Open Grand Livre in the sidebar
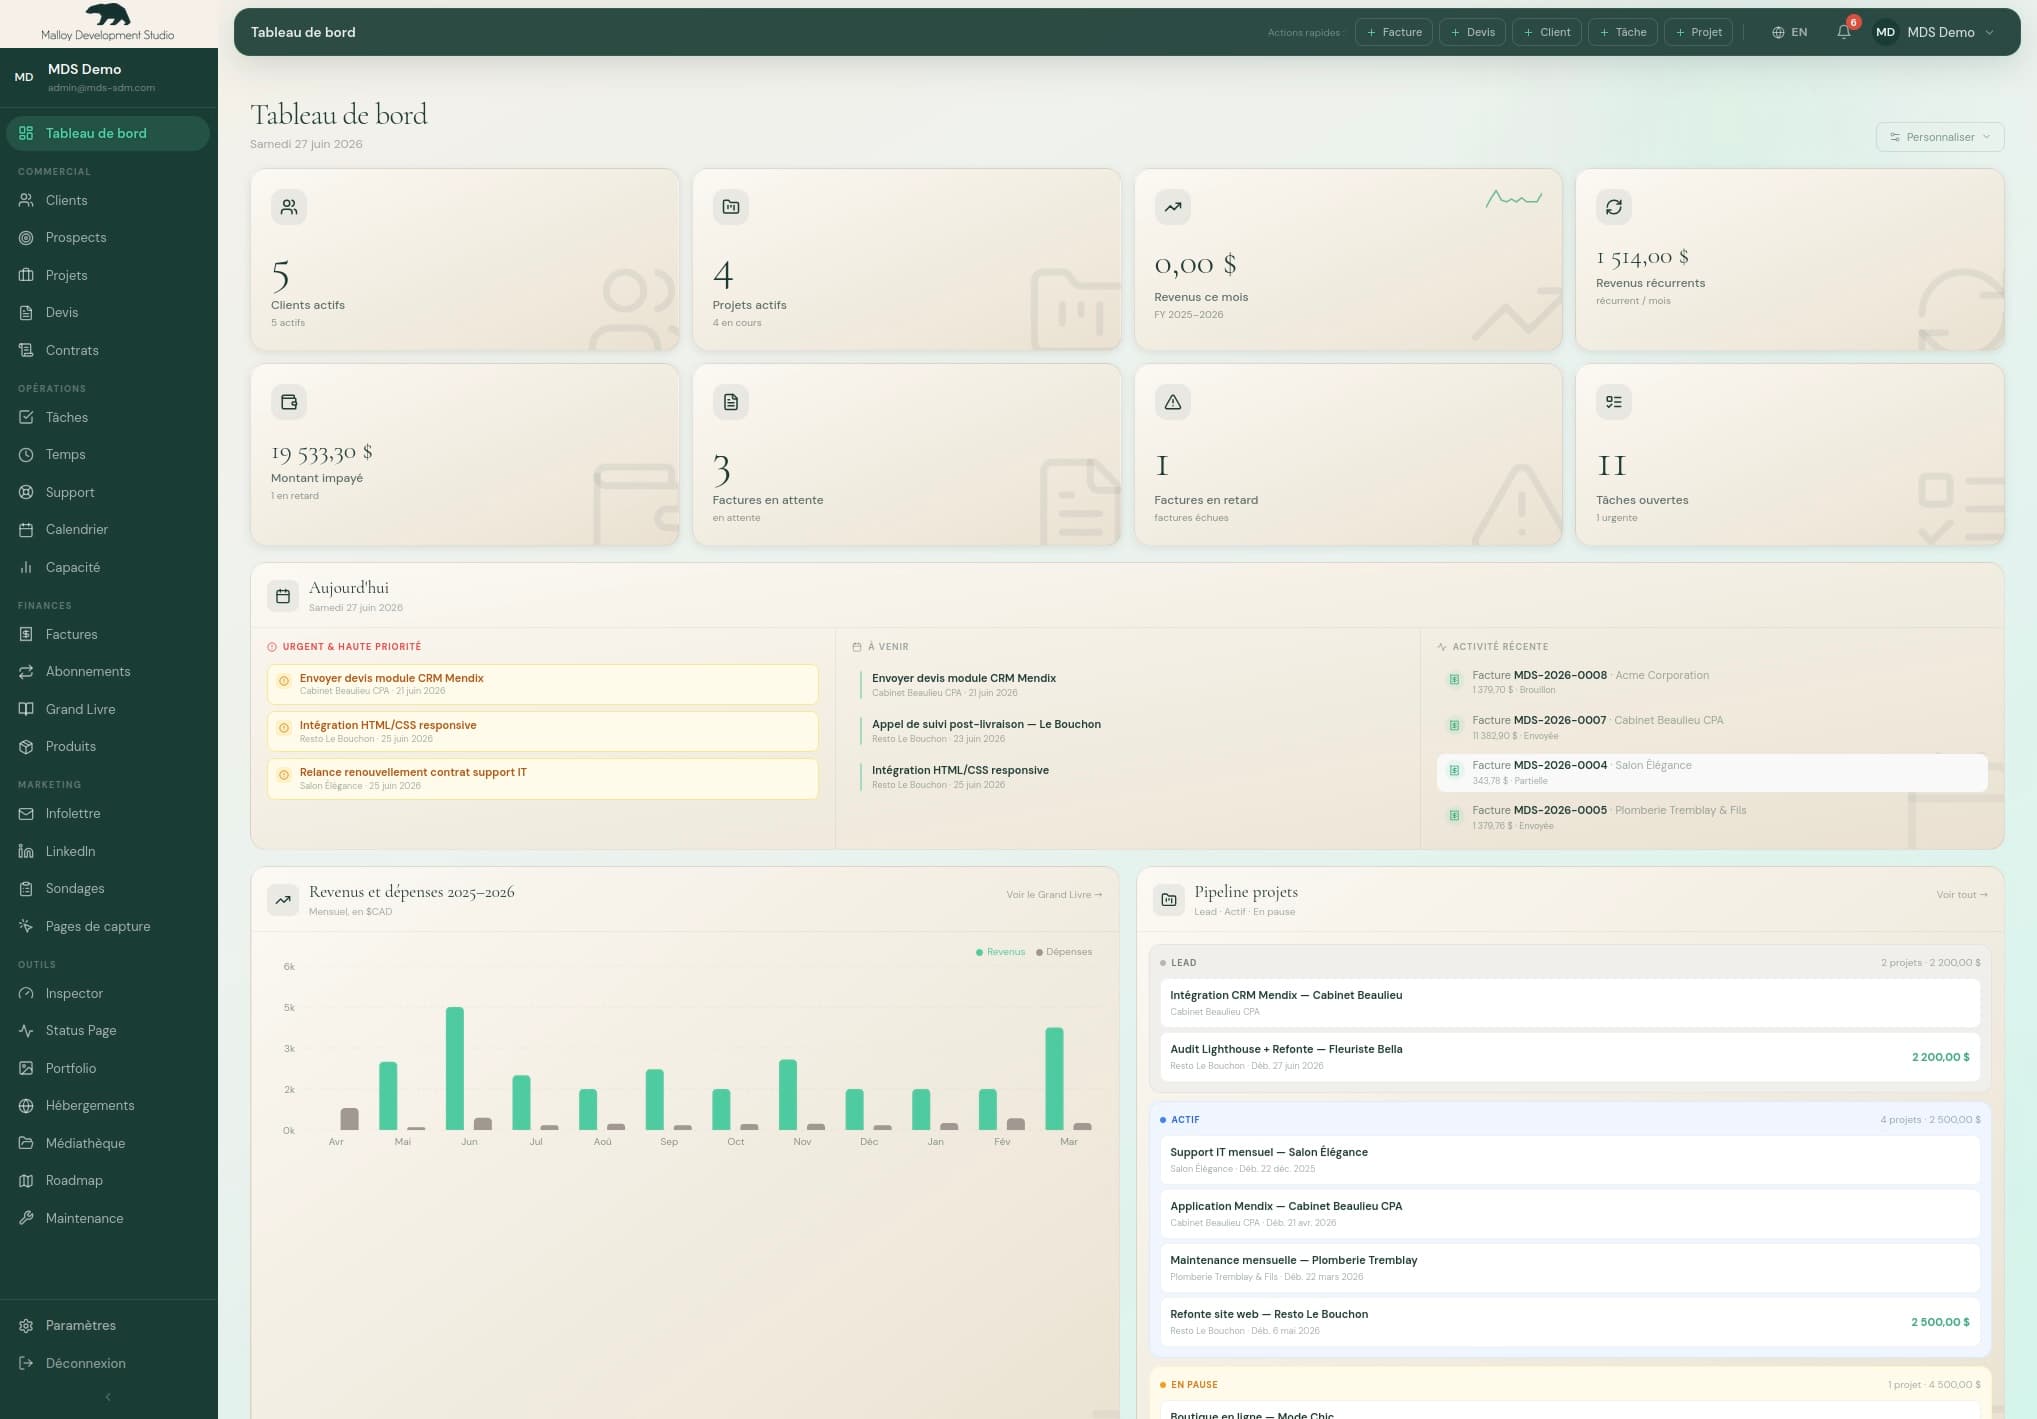The image size is (2037, 1419). pyautogui.click(x=108, y=709)
